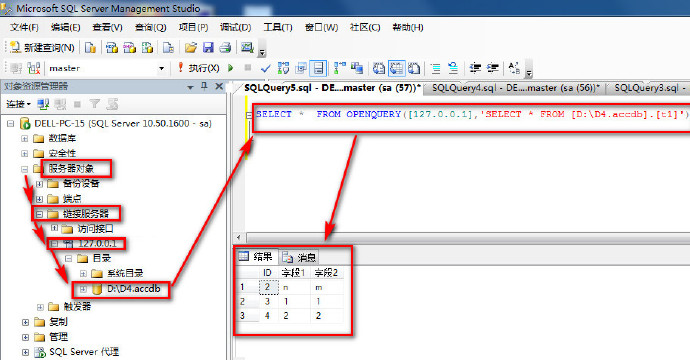This screenshot has height=360, width=690.
Task: Open the 查询(Q) menu
Action: 150,27
